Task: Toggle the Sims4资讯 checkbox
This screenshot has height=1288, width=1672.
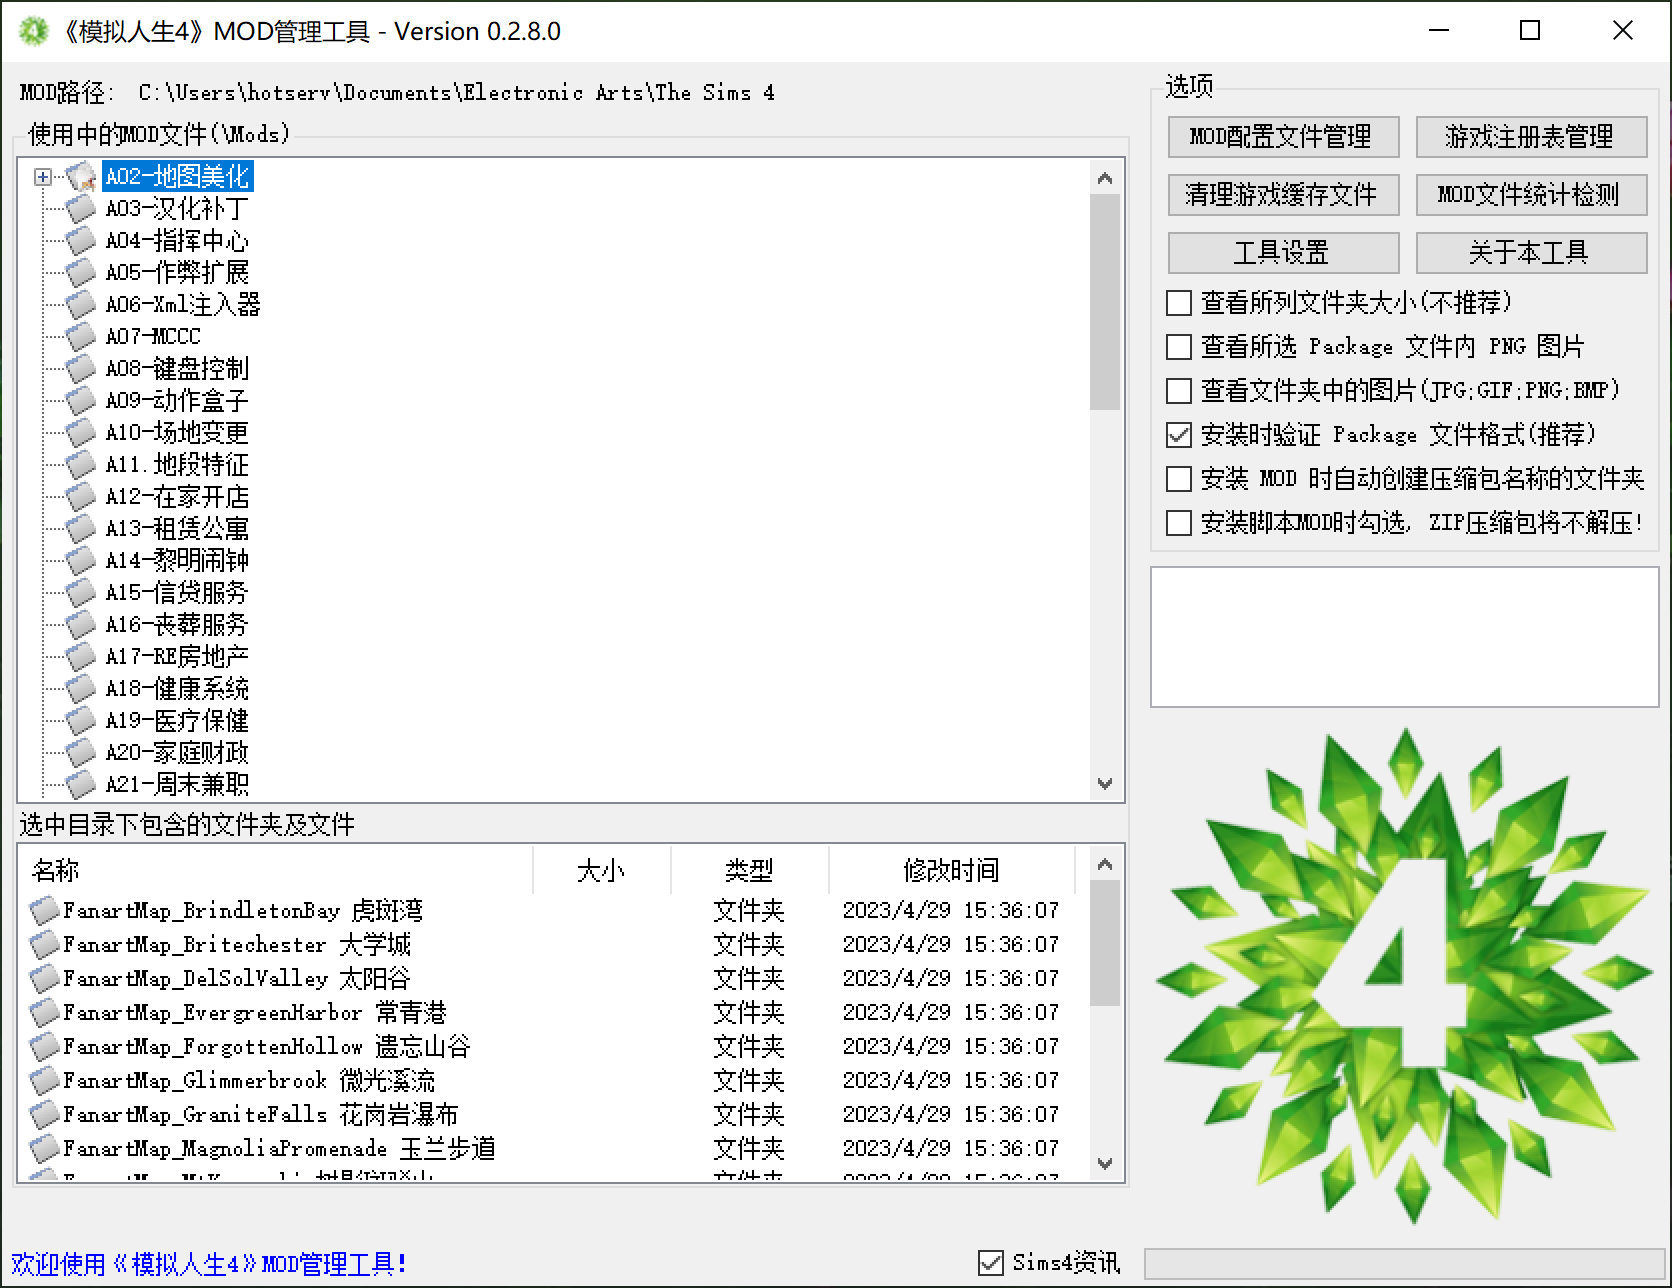Action: (991, 1263)
